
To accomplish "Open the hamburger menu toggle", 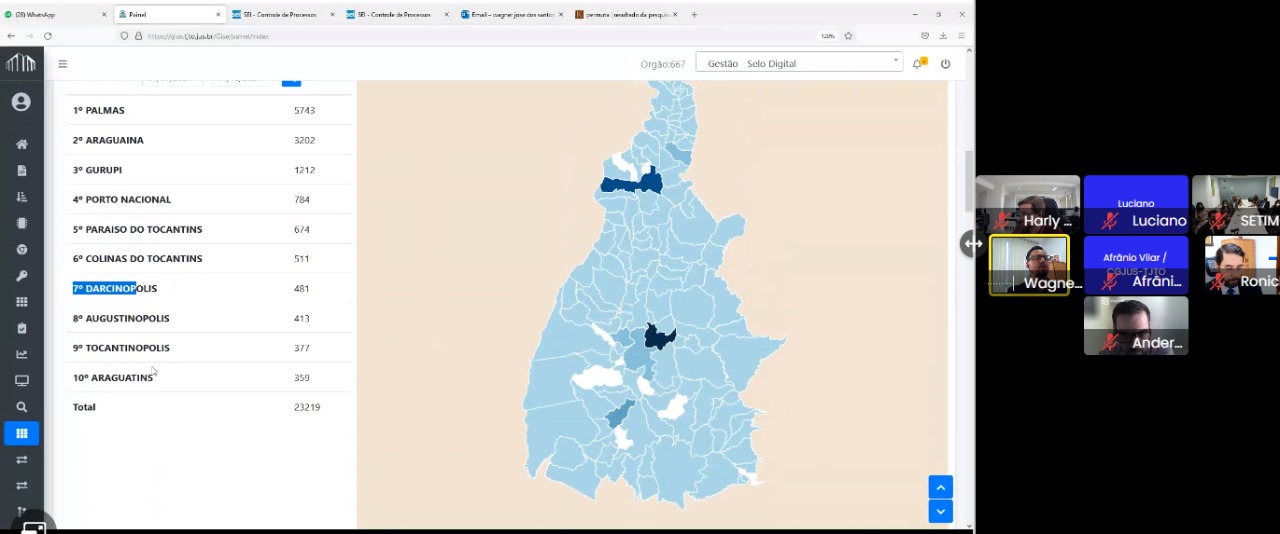I will pyautogui.click(x=62, y=64).
